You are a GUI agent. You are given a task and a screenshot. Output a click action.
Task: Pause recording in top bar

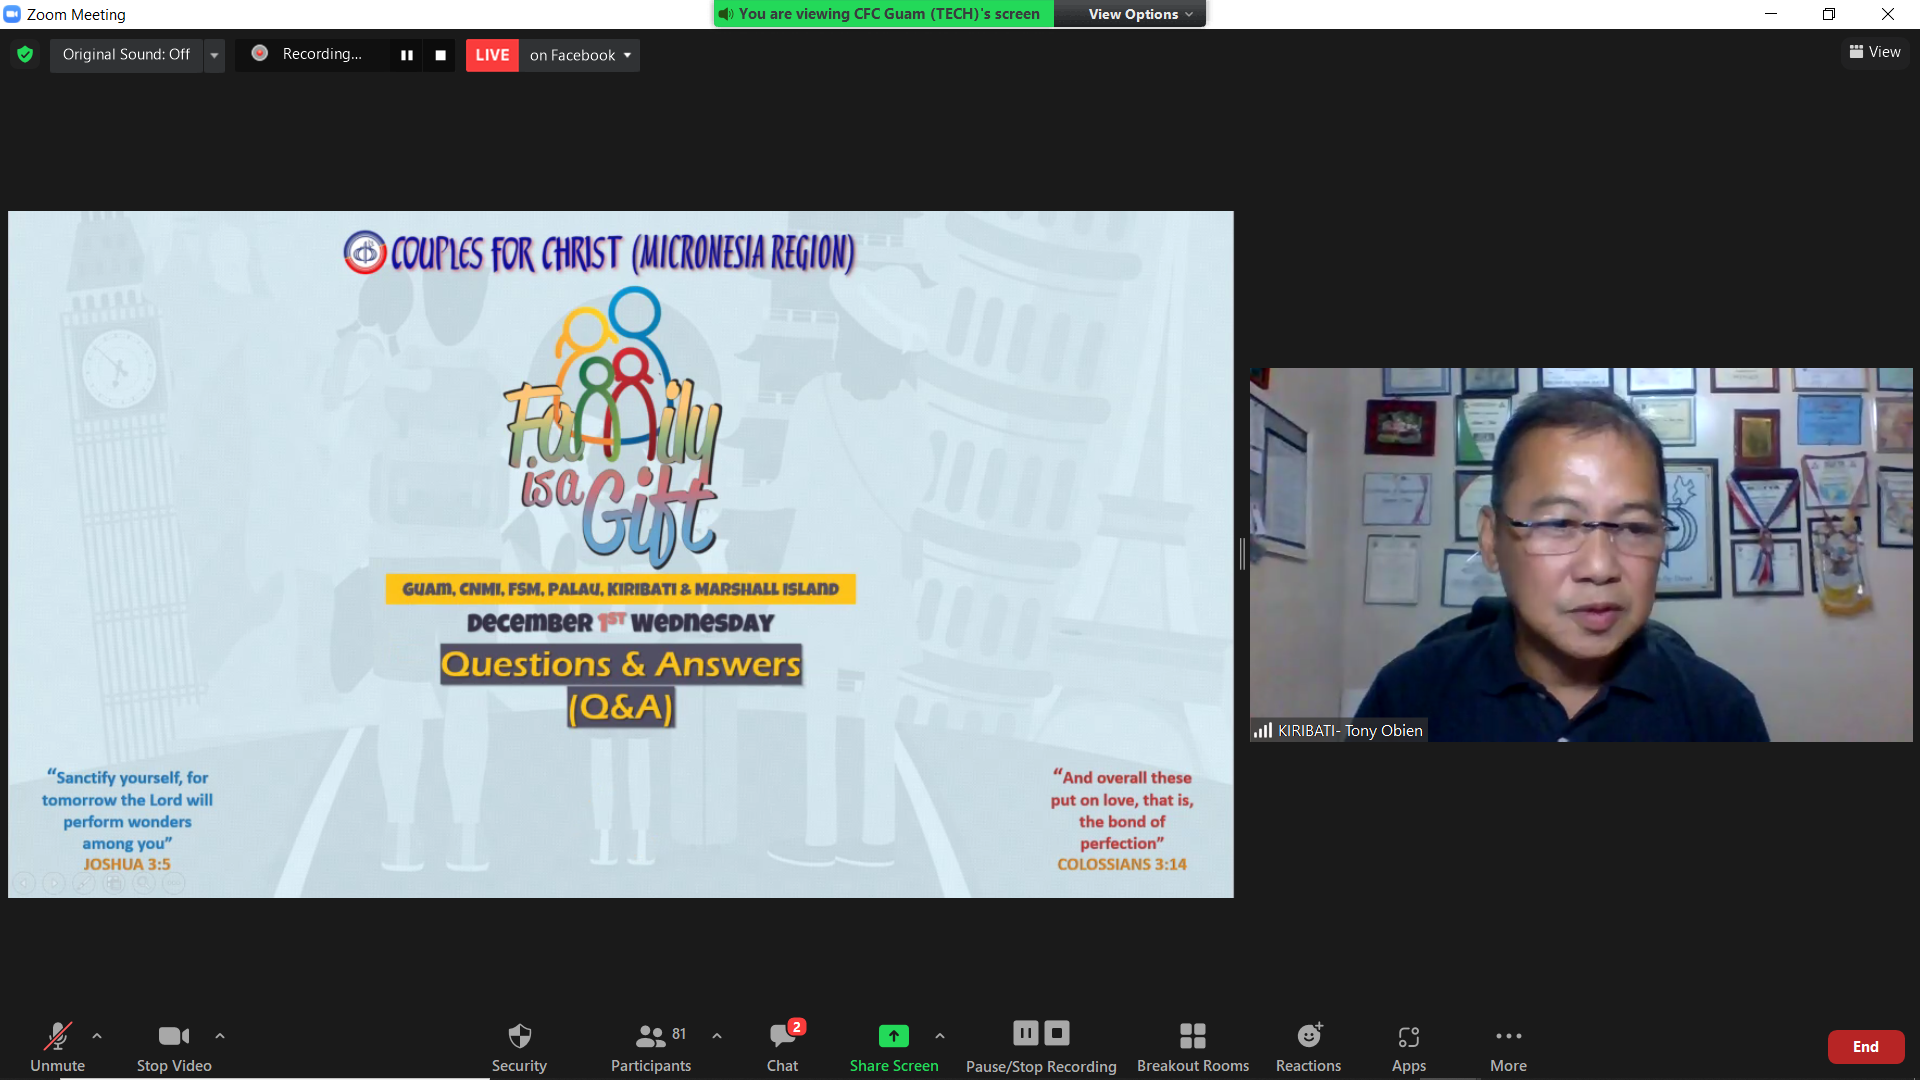pos(407,55)
